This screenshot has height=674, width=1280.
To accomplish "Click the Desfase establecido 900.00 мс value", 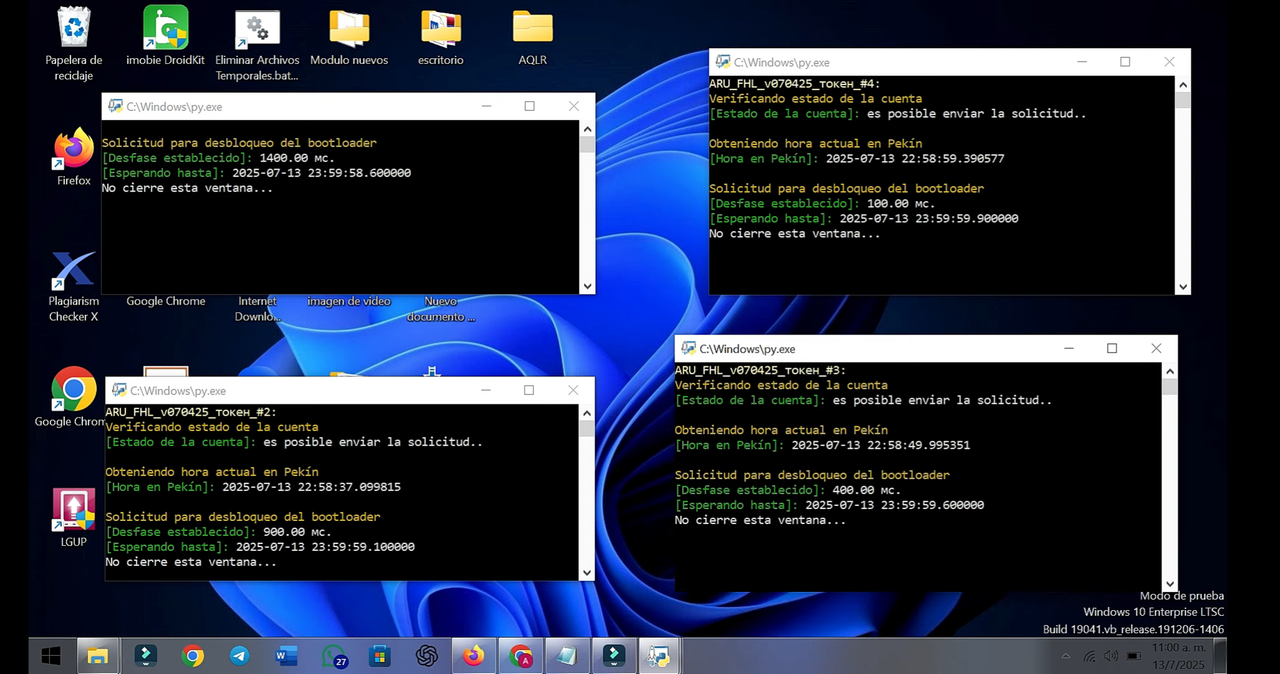I will (297, 532).
